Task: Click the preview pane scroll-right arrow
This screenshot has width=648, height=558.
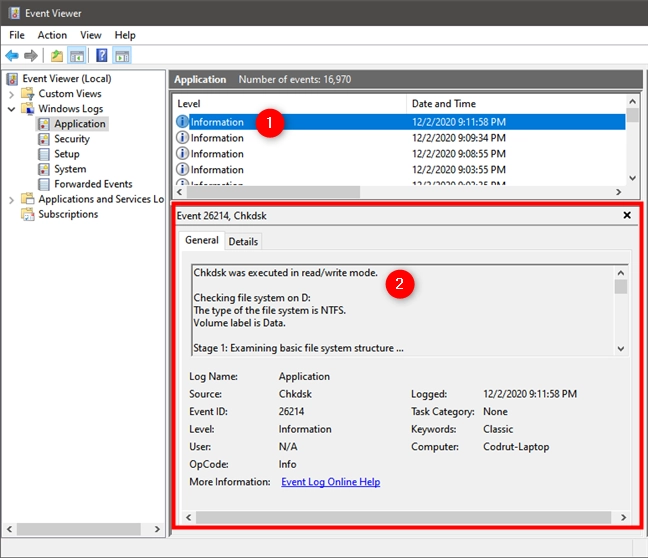Action: point(623,517)
